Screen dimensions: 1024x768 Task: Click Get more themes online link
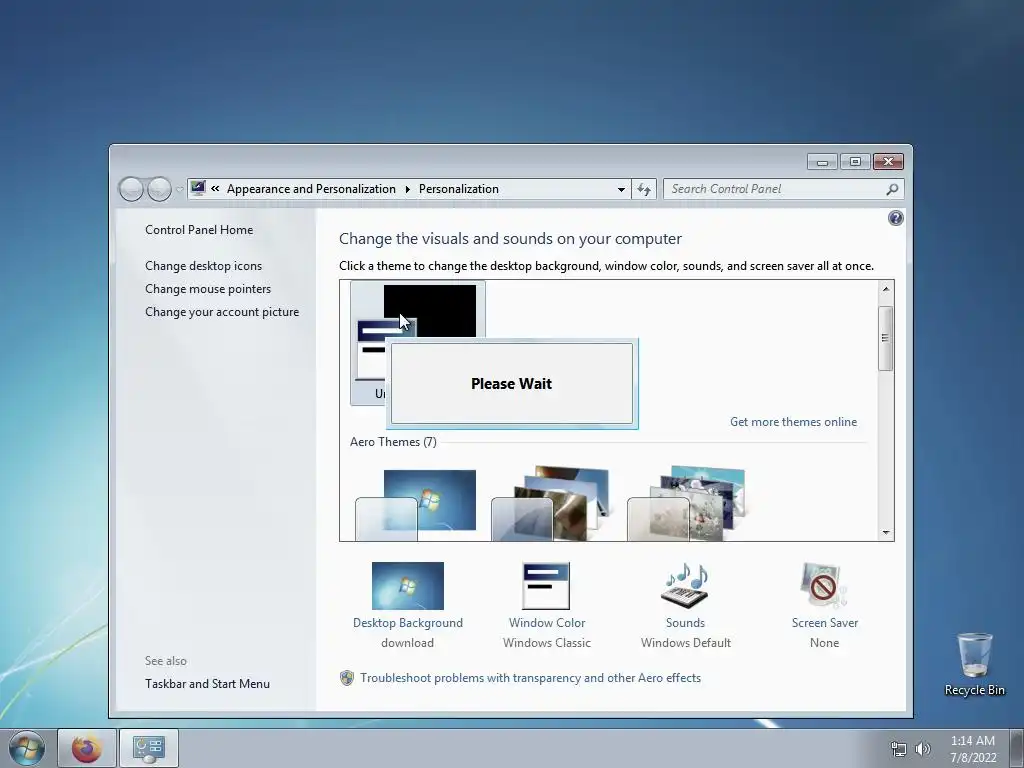tap(793, 422)
